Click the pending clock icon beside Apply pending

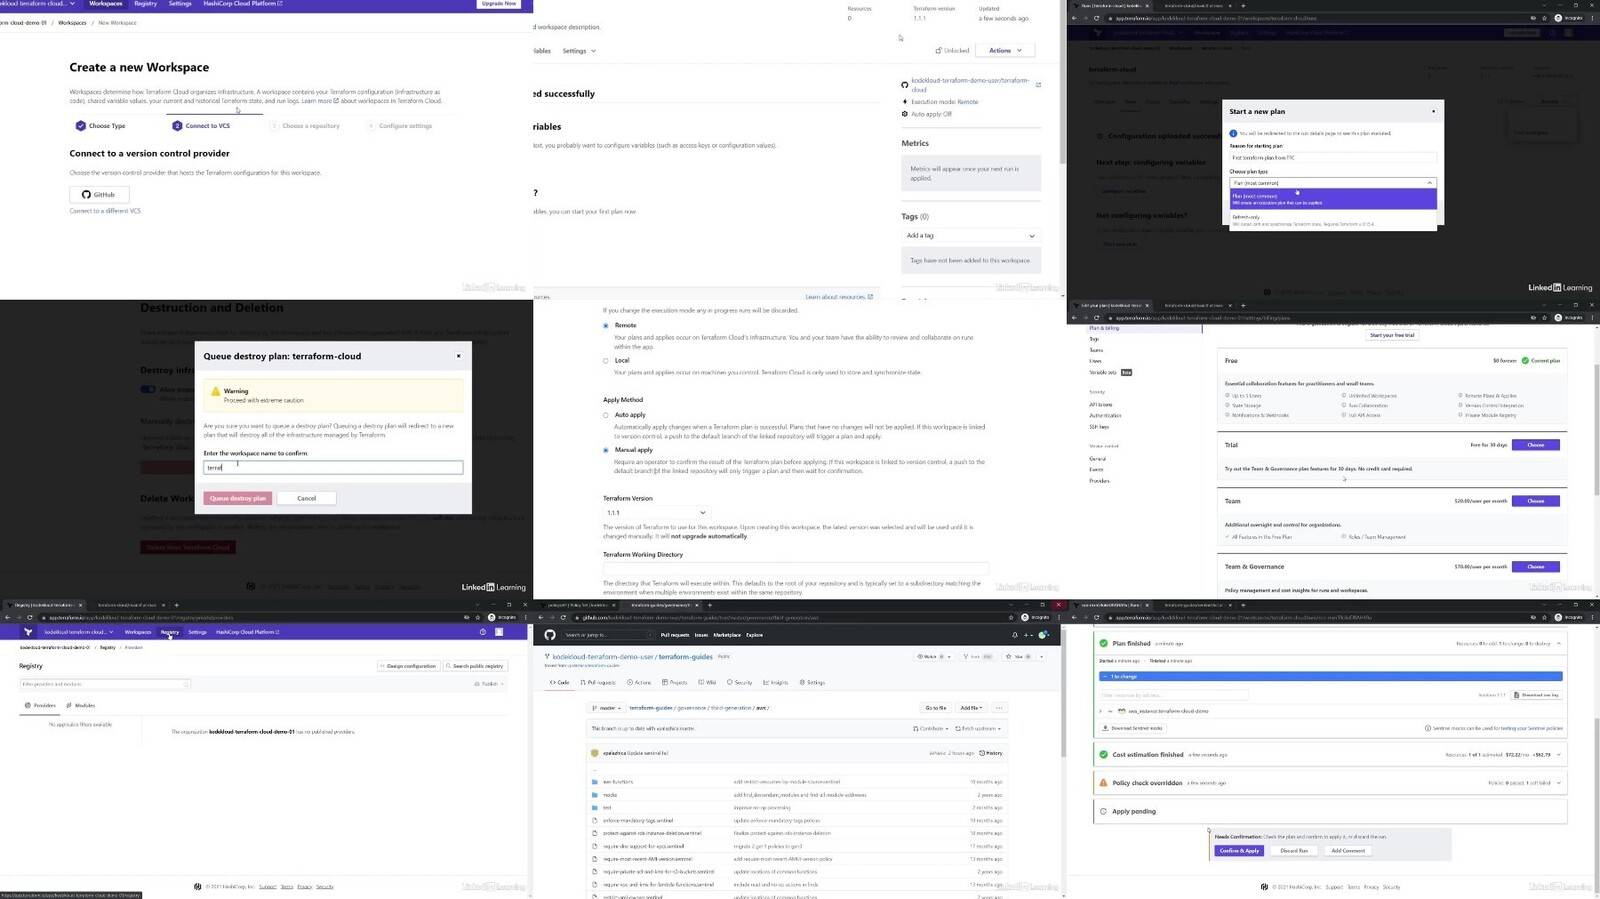point(1104,811)
